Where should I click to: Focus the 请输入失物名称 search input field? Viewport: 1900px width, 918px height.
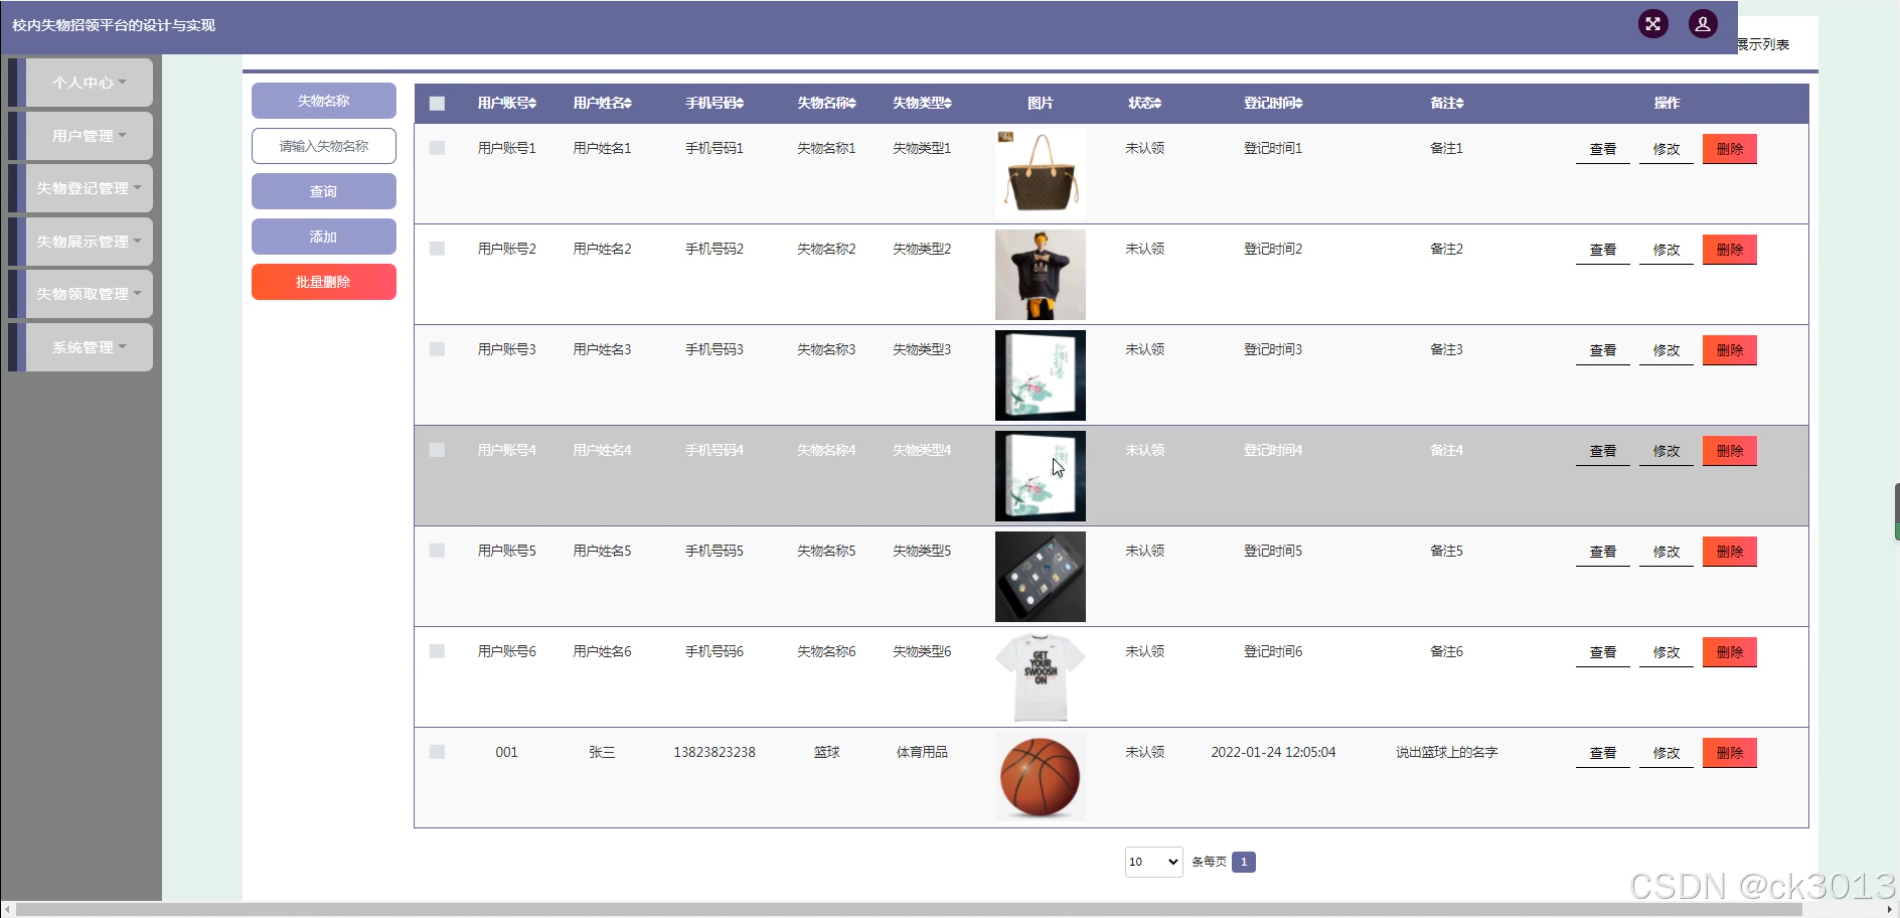[x=323, y=146]
